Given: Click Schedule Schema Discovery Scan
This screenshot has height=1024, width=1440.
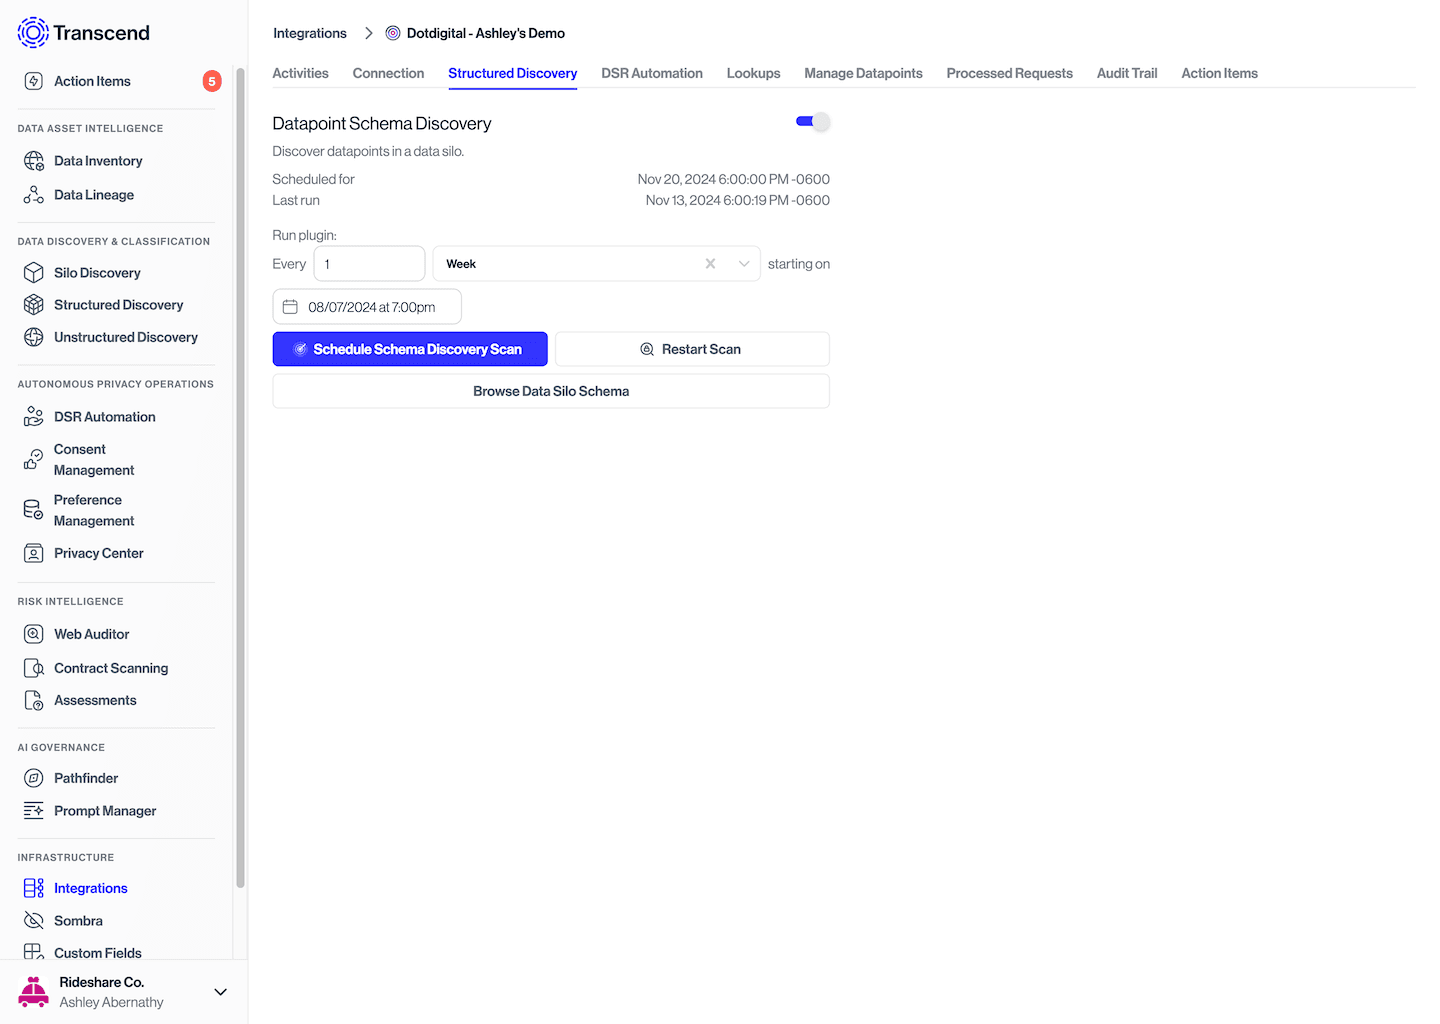Looking at the screenshot, I should 409,348.
